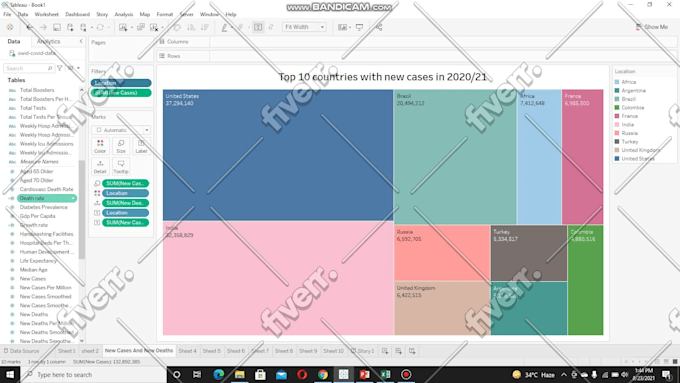Select the India treemap tile
Viewport: 680px width, 383px height.
(278, 278)
